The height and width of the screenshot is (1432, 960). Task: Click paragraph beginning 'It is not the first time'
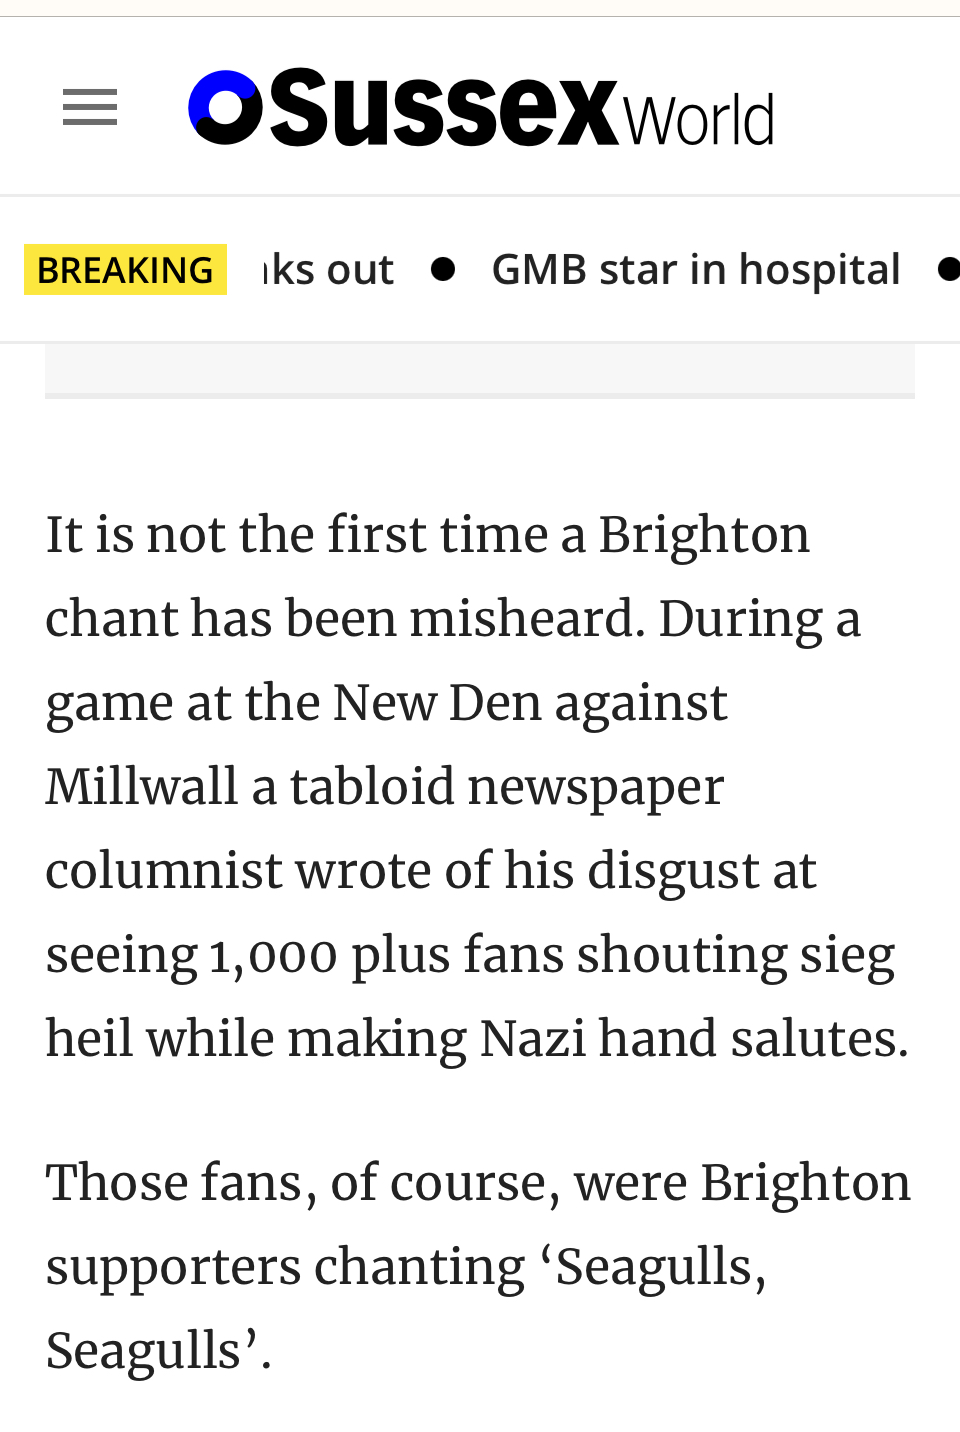click(478, 786)
